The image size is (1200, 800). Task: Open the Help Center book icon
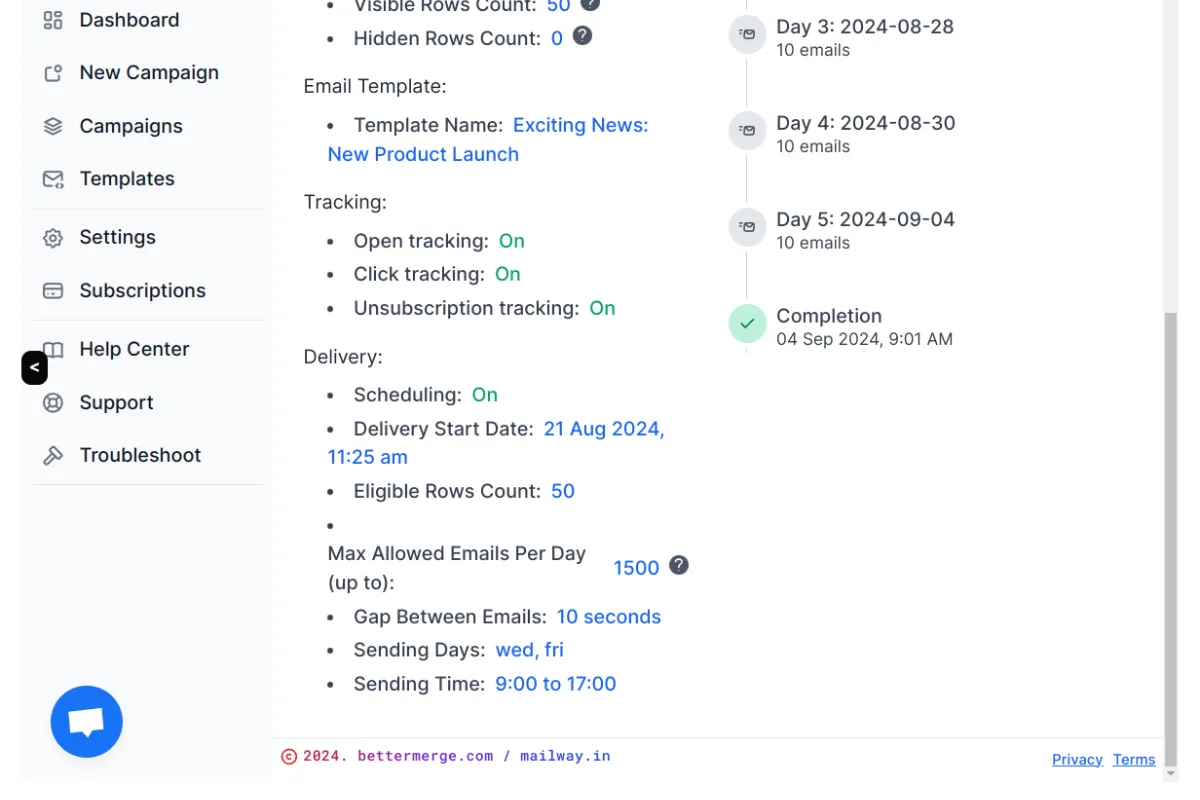(52, 349)
